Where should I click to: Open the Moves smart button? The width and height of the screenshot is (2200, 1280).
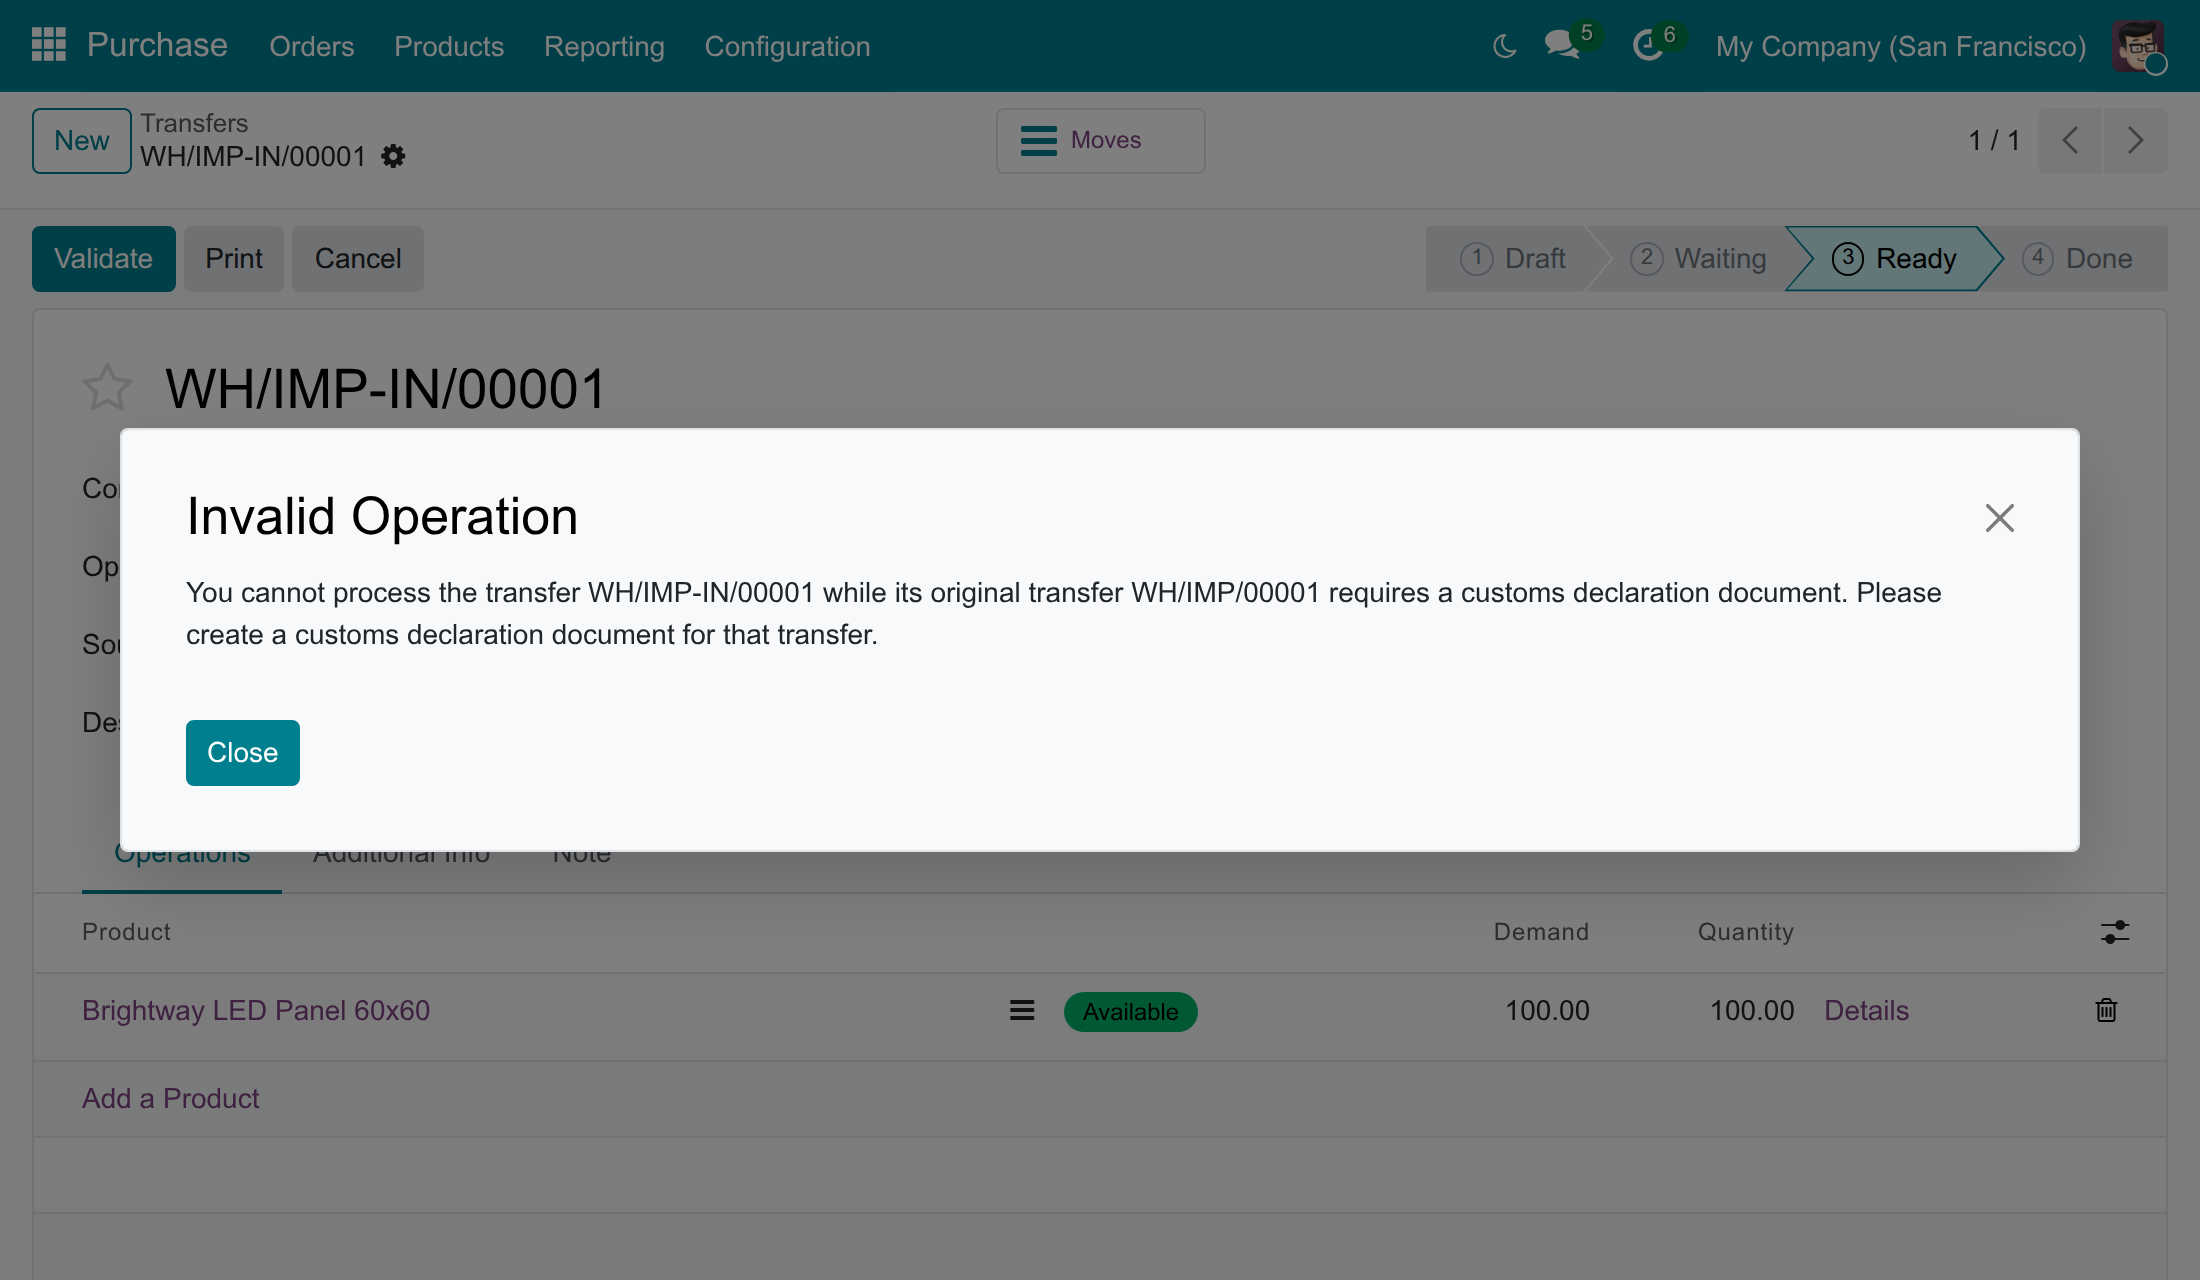[x=1100, y=141]
